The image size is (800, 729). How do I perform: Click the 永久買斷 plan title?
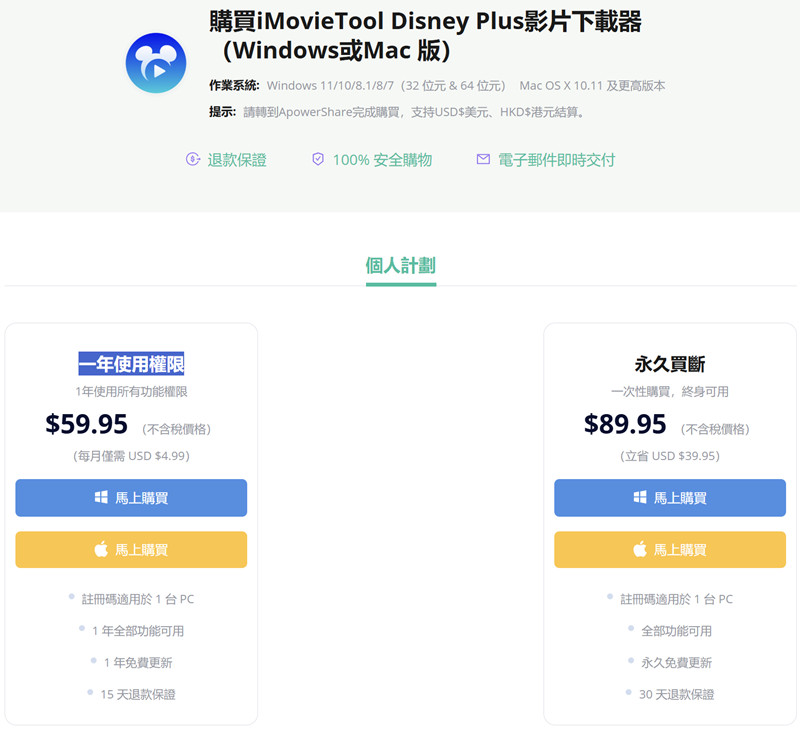(670, 364)
